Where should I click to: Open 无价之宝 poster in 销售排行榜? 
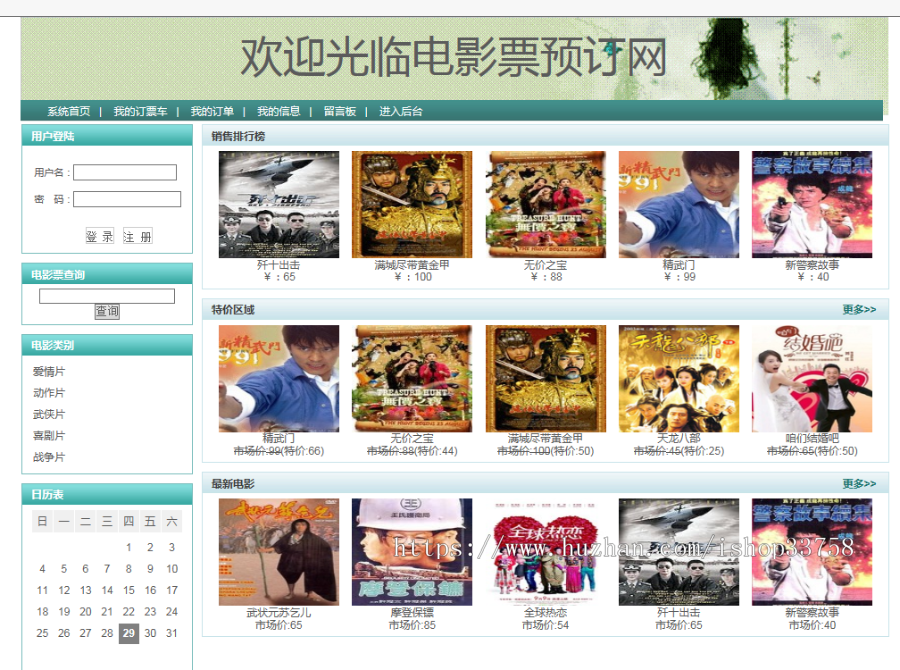pos(545,204)
